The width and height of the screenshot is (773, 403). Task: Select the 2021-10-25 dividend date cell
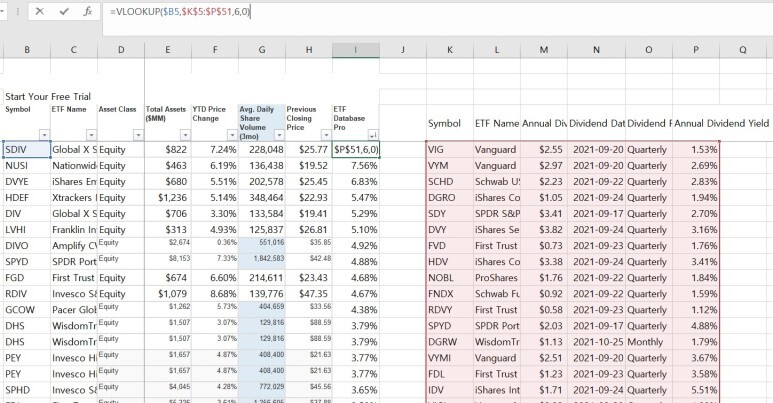[597, 342]
